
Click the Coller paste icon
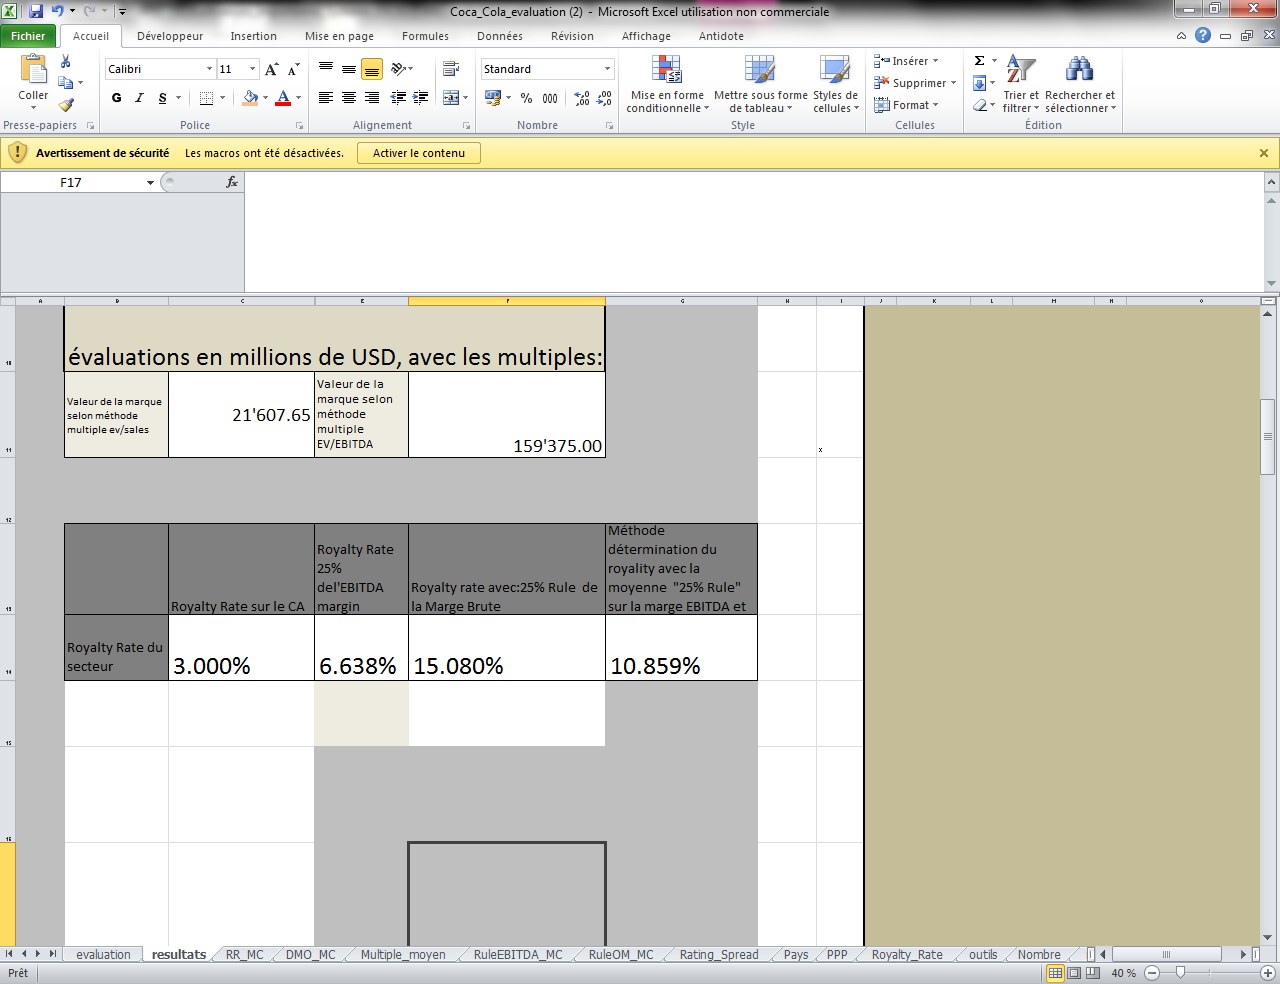(x=33, y=70)
